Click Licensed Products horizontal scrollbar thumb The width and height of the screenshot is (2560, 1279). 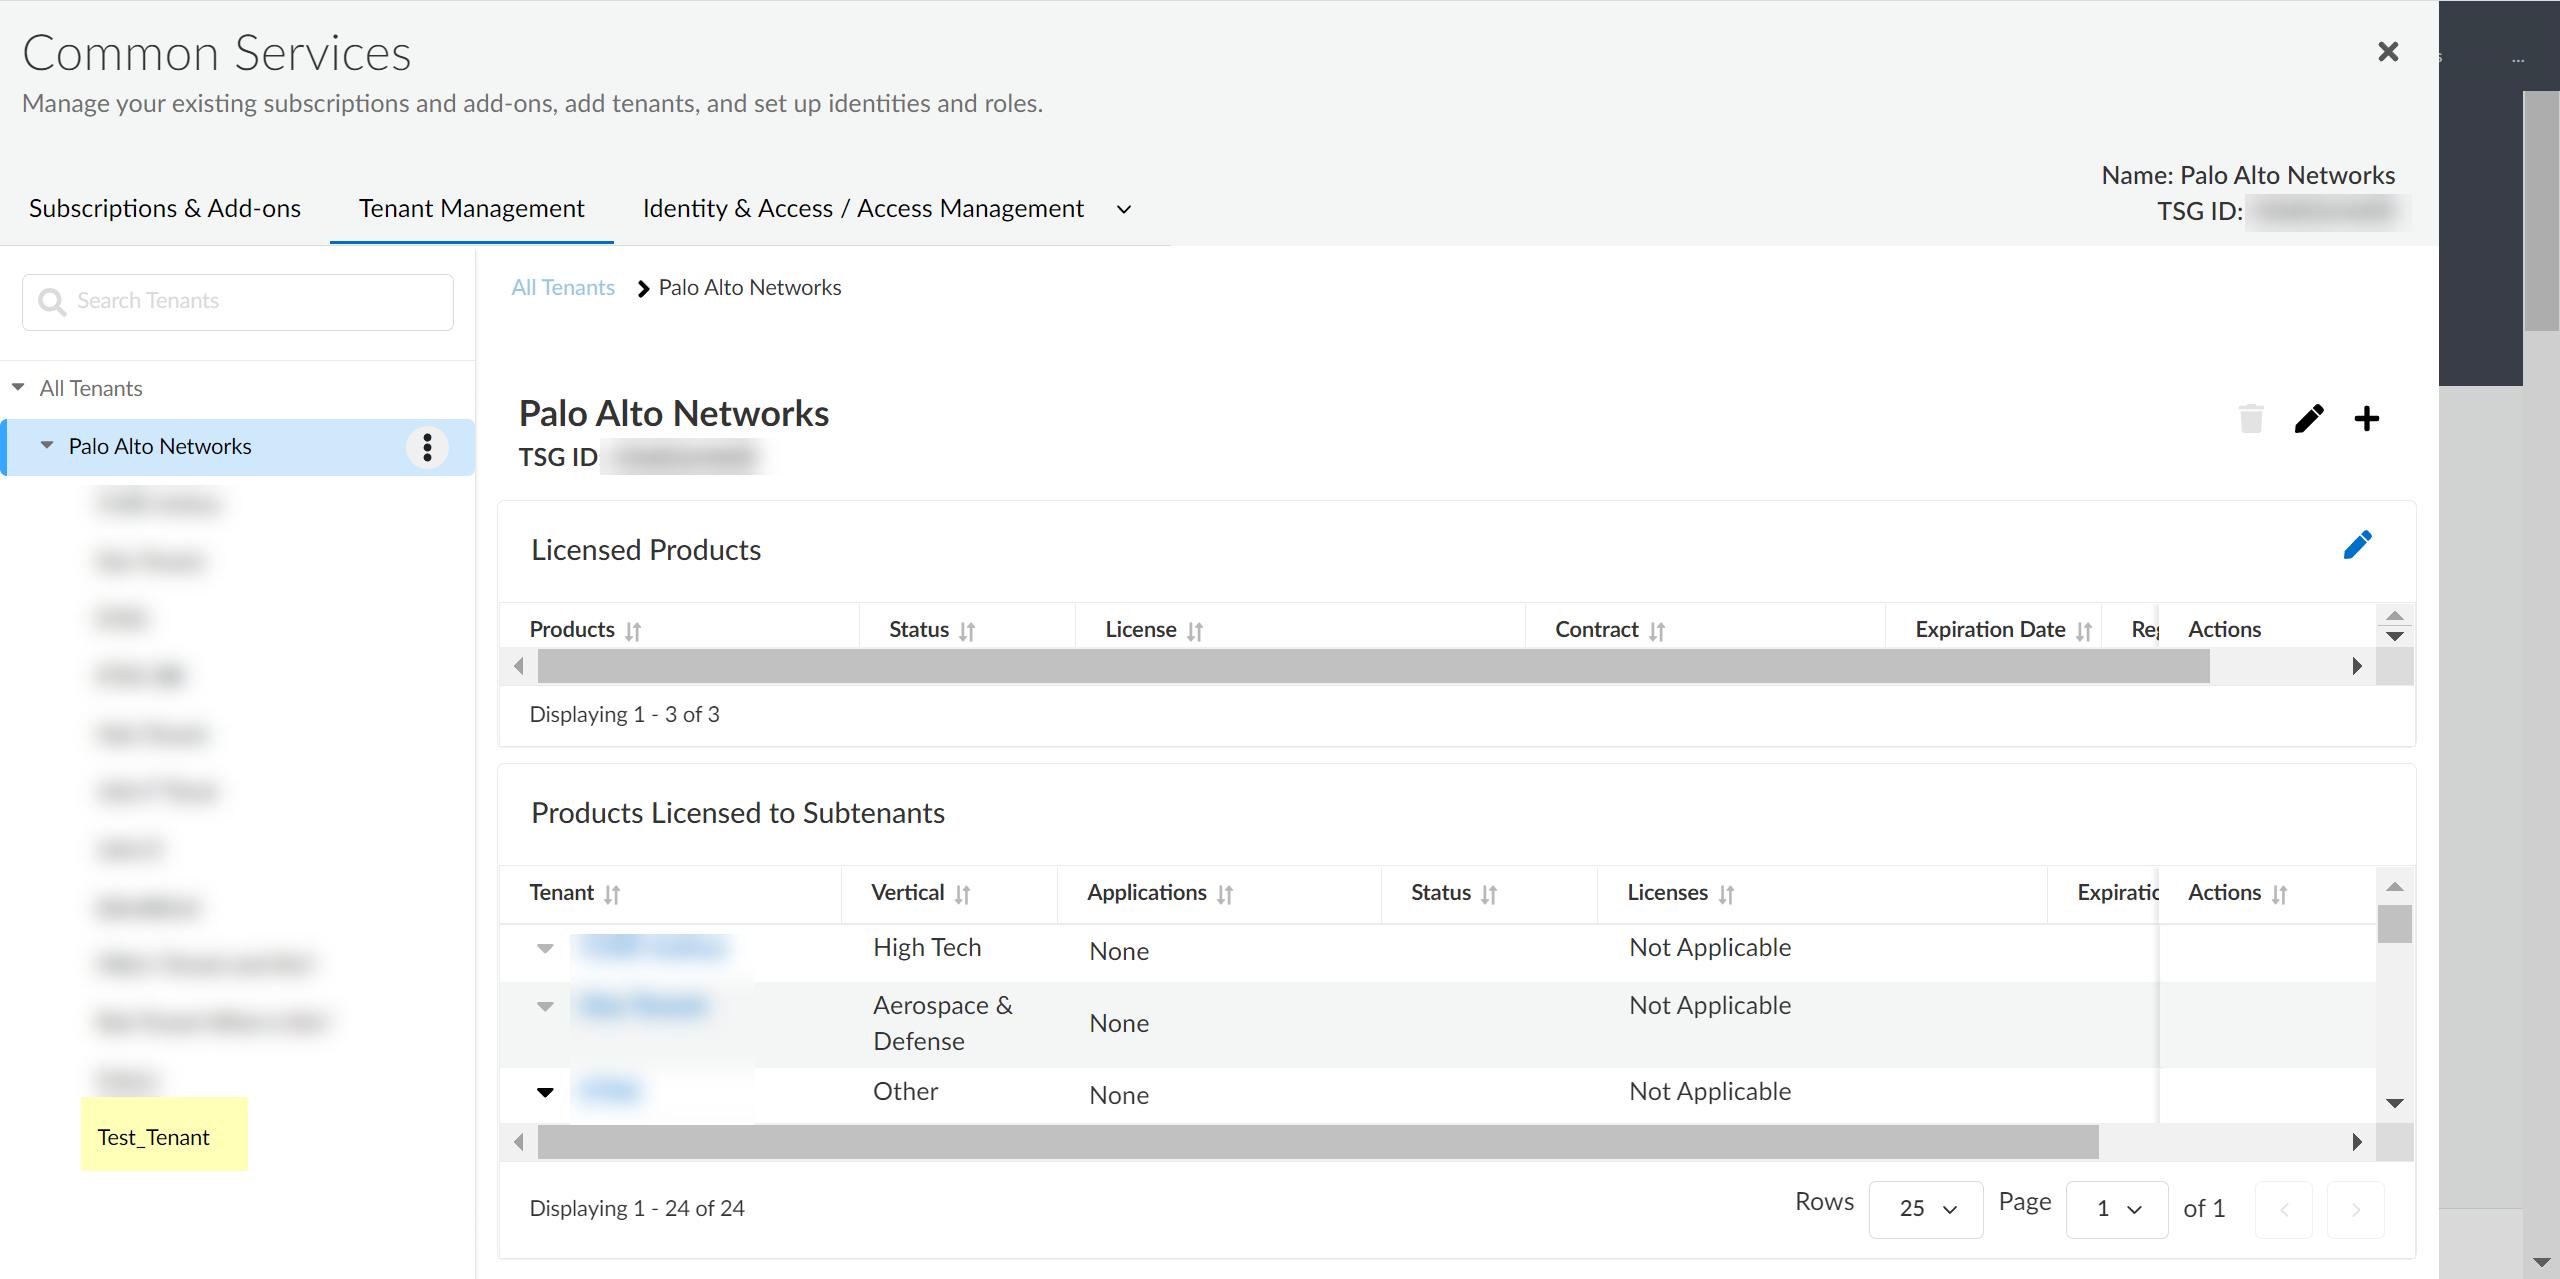pyautogui.click(x=1372, y=666)
